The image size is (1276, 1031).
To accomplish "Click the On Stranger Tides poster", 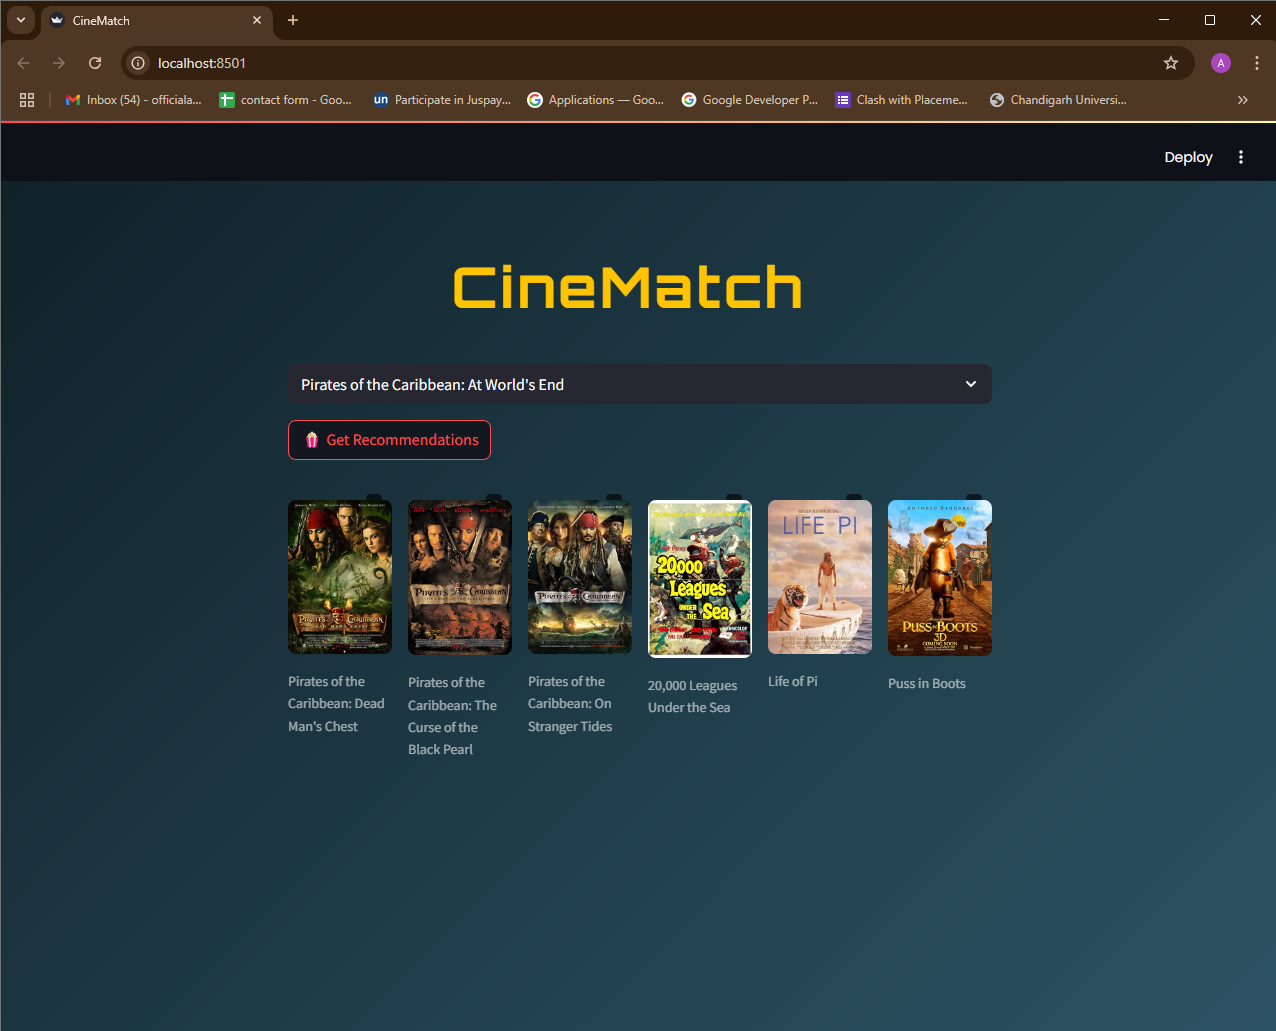I will pos(580,577).
